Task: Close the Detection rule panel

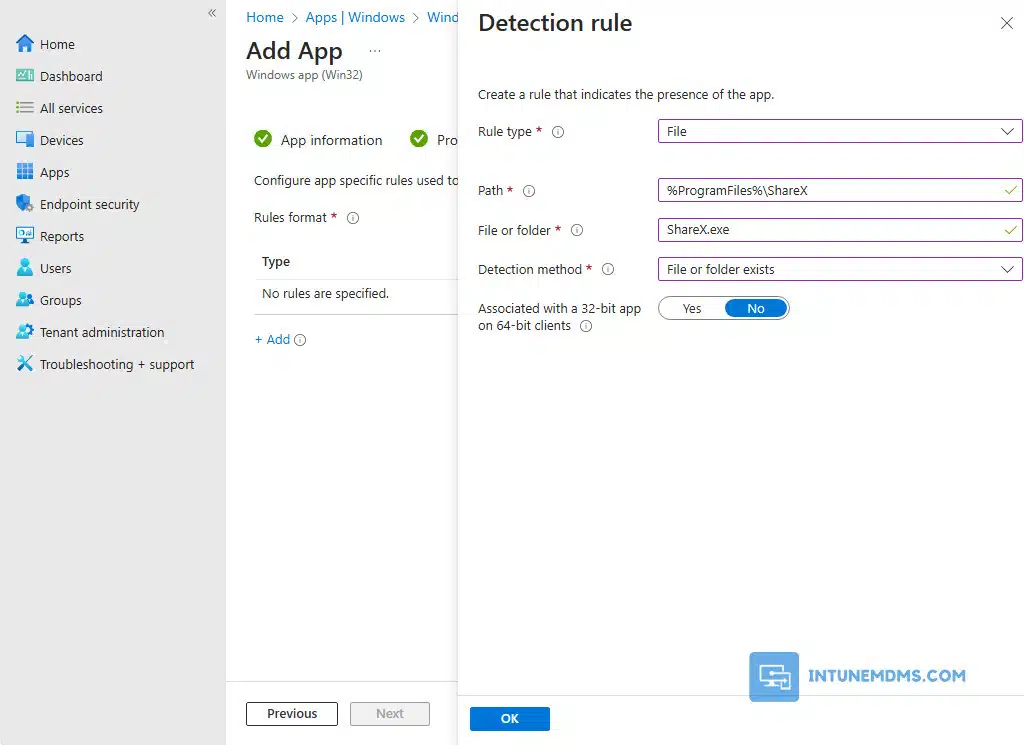Action: 1006,23
